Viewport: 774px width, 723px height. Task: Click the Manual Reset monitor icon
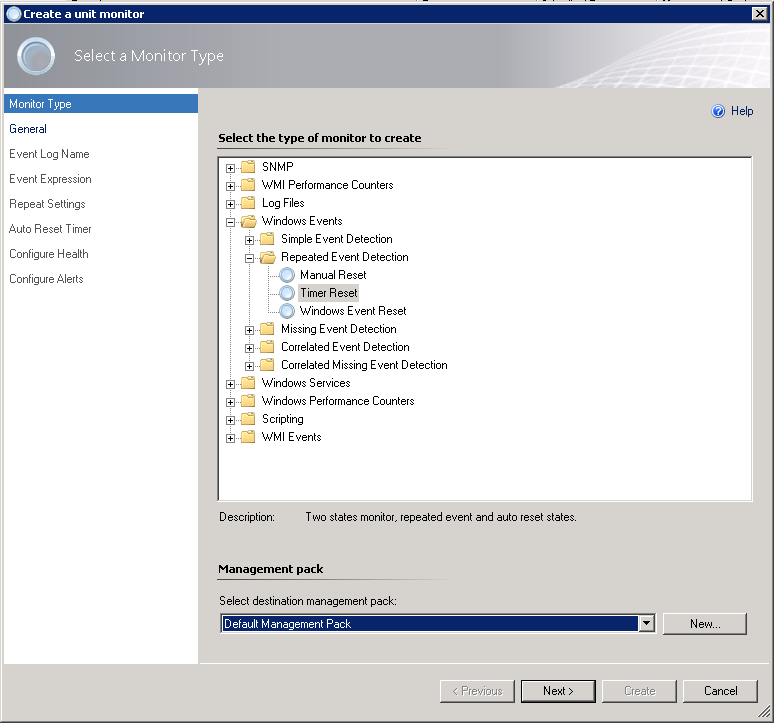[287, 275]
